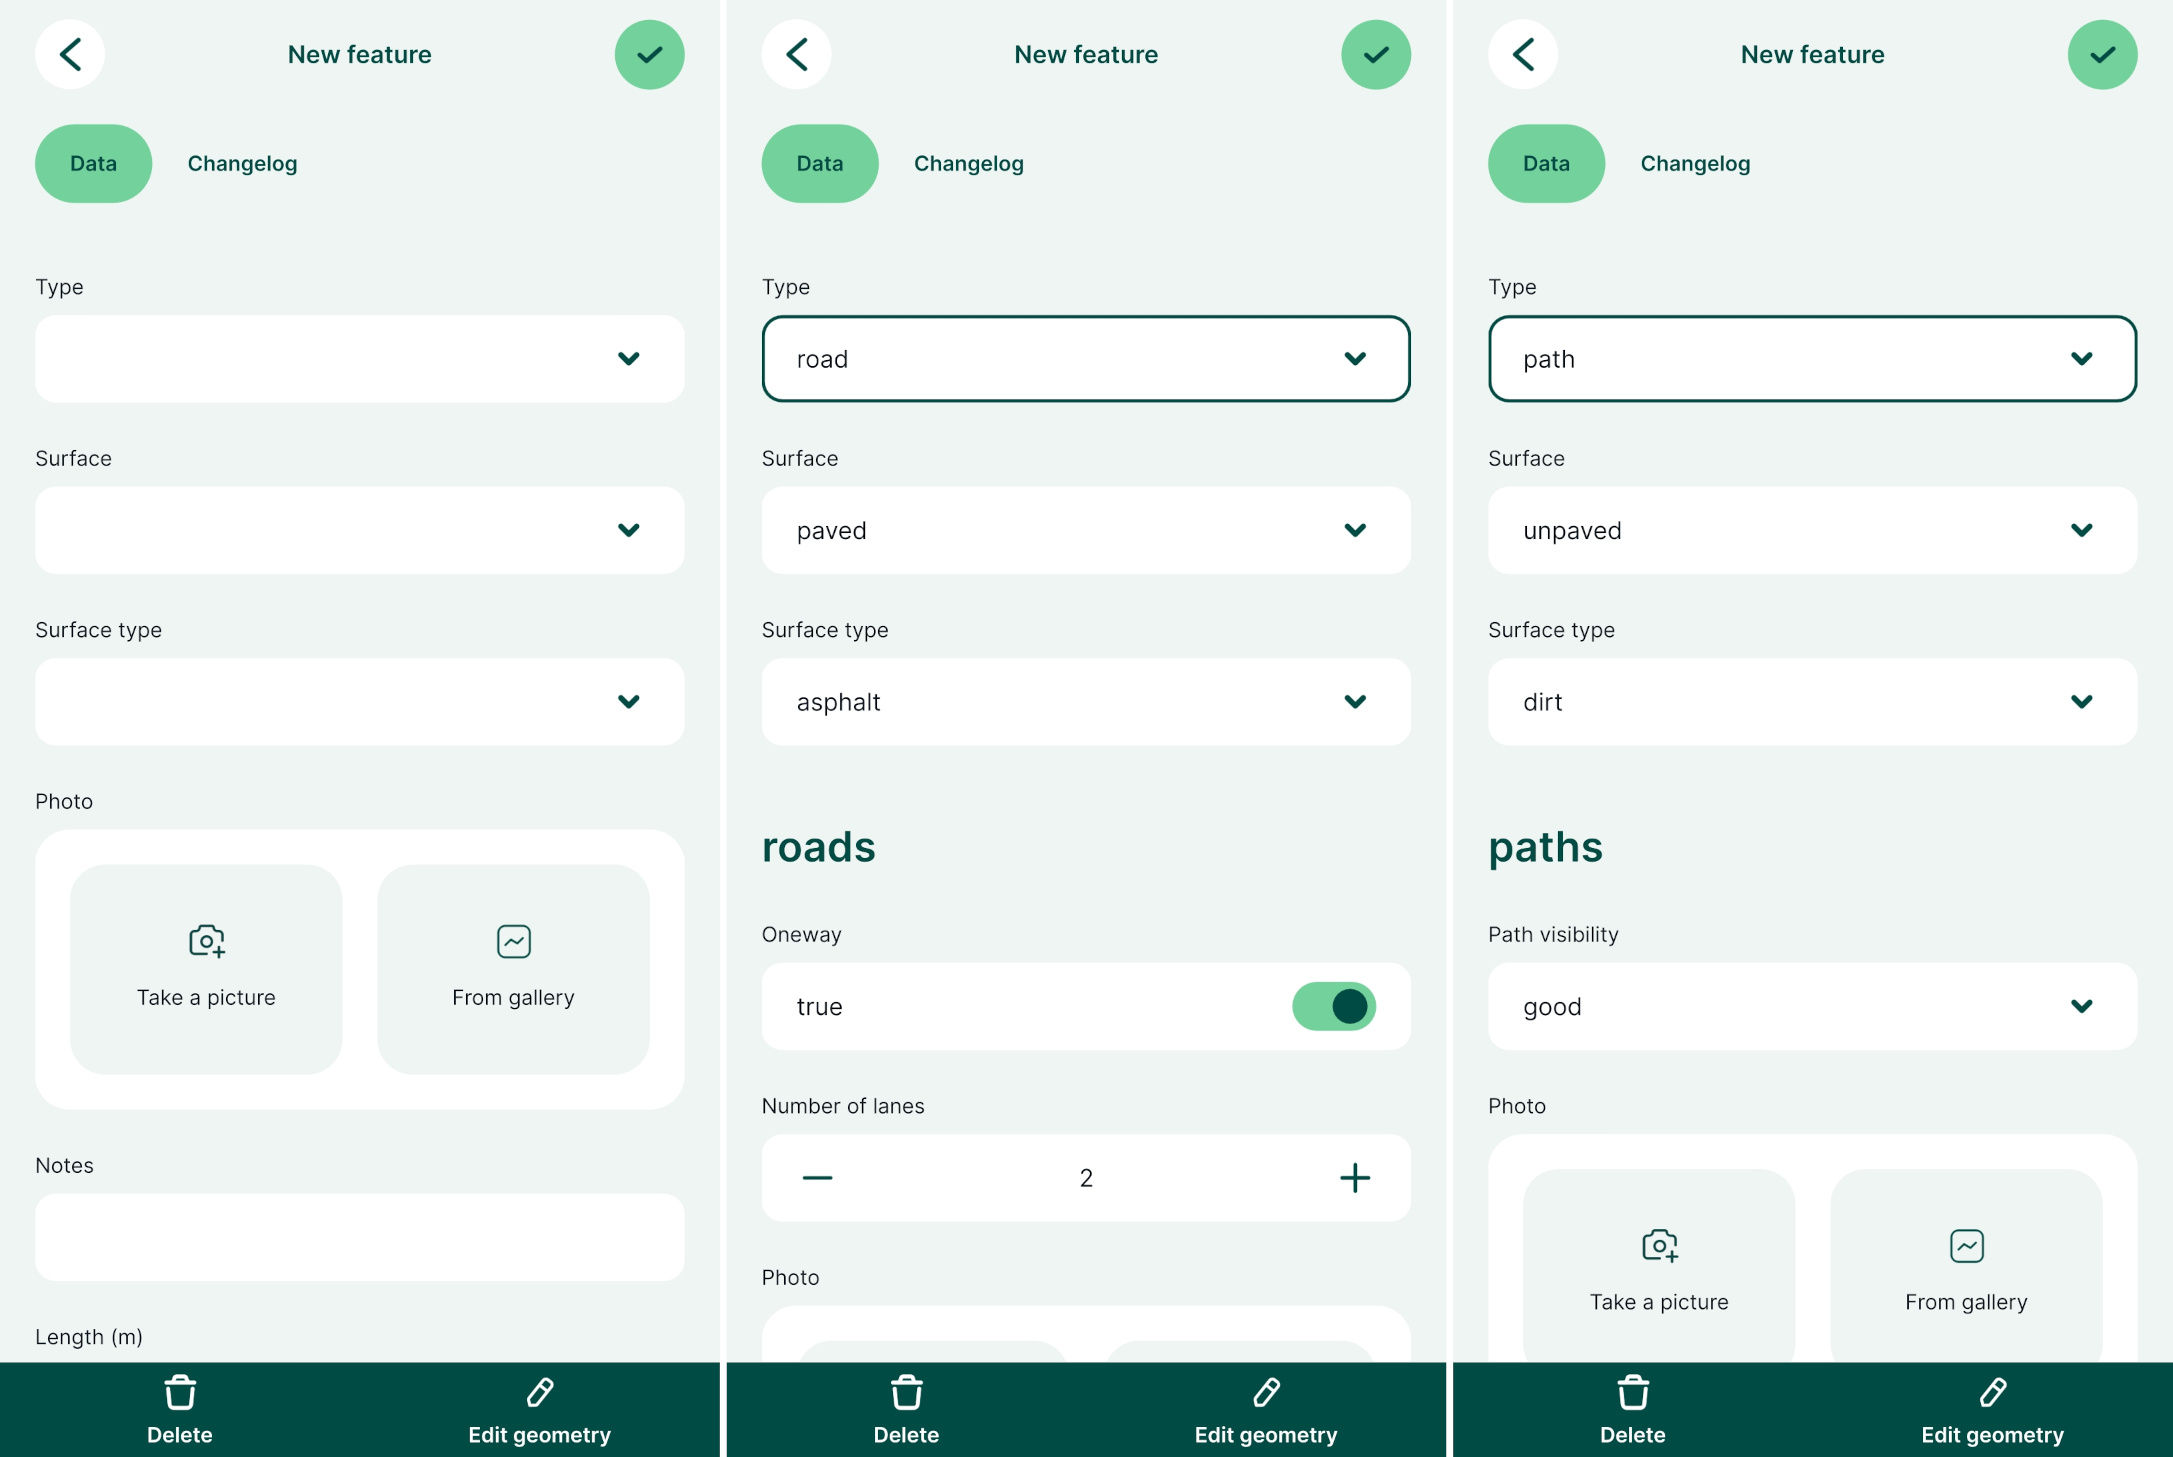Select Type dropdown on empty first screen
The image size is (2173, 1457).
(x=359, y=358)
